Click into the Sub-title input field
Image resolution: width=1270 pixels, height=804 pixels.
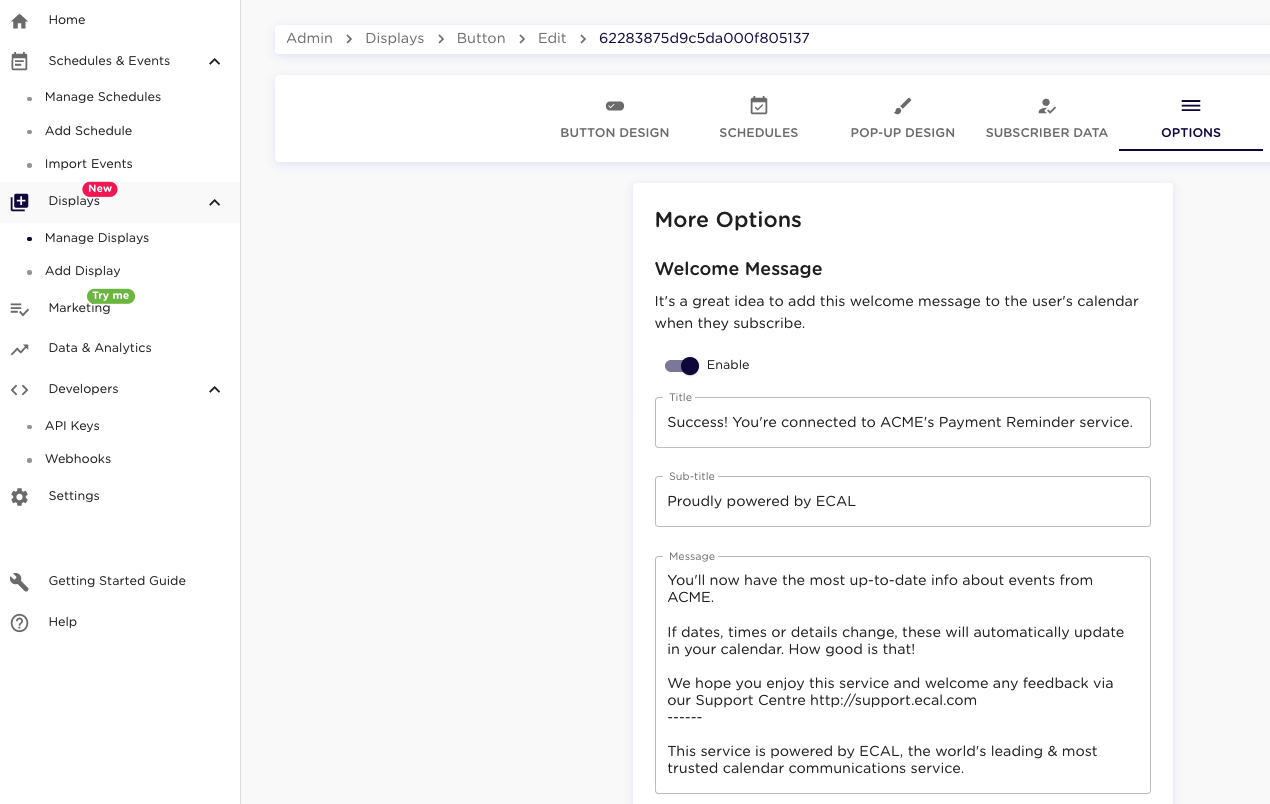902,502
